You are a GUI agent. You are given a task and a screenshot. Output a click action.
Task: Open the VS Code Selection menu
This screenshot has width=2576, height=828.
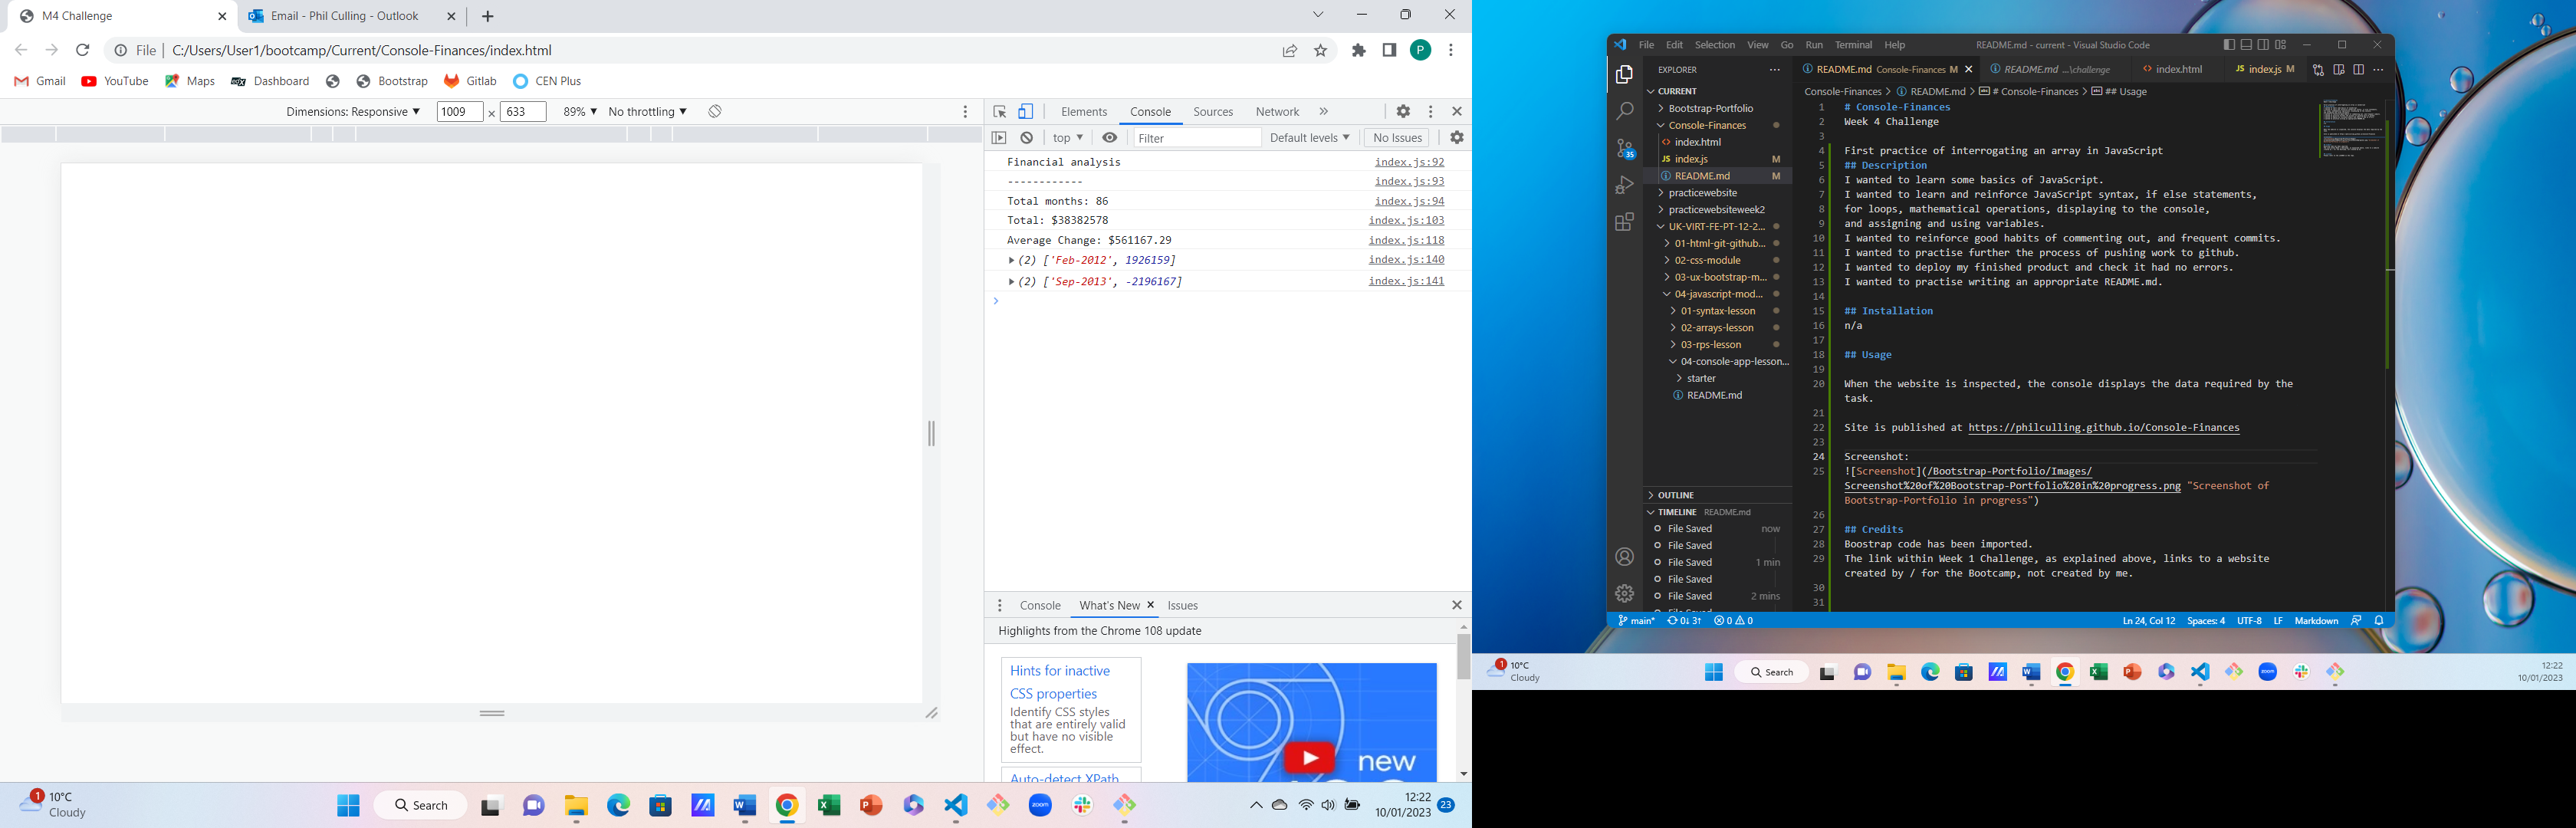[x=1714, y=45]
